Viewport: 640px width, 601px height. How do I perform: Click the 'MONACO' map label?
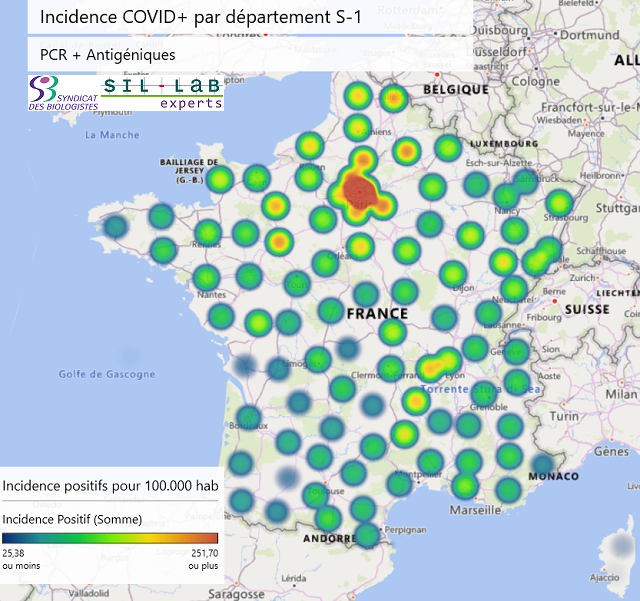tap(554, 476)
